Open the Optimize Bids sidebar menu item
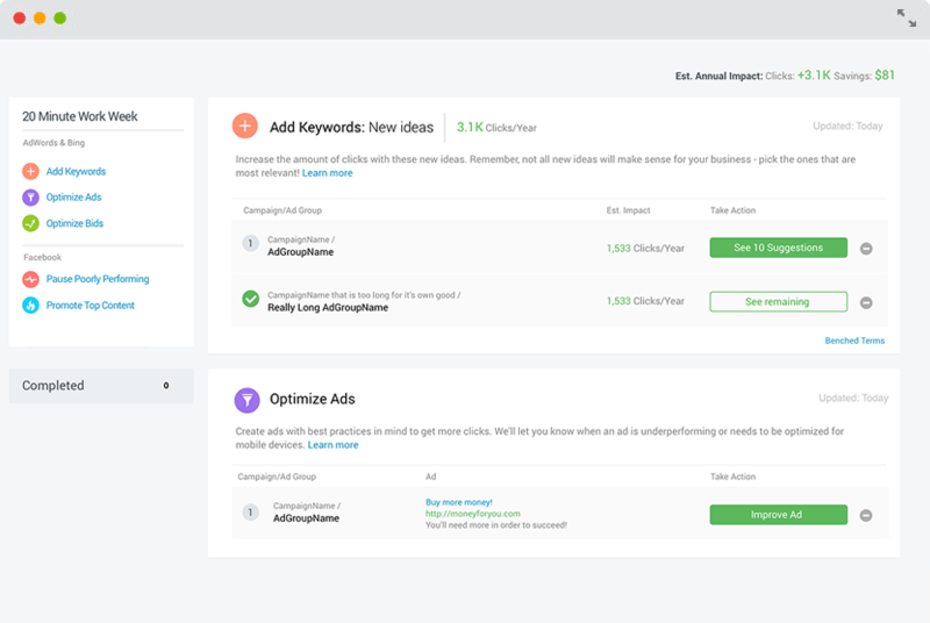This screenshot has width=930, height=623. pyautogui.click(x=75, y=223)
